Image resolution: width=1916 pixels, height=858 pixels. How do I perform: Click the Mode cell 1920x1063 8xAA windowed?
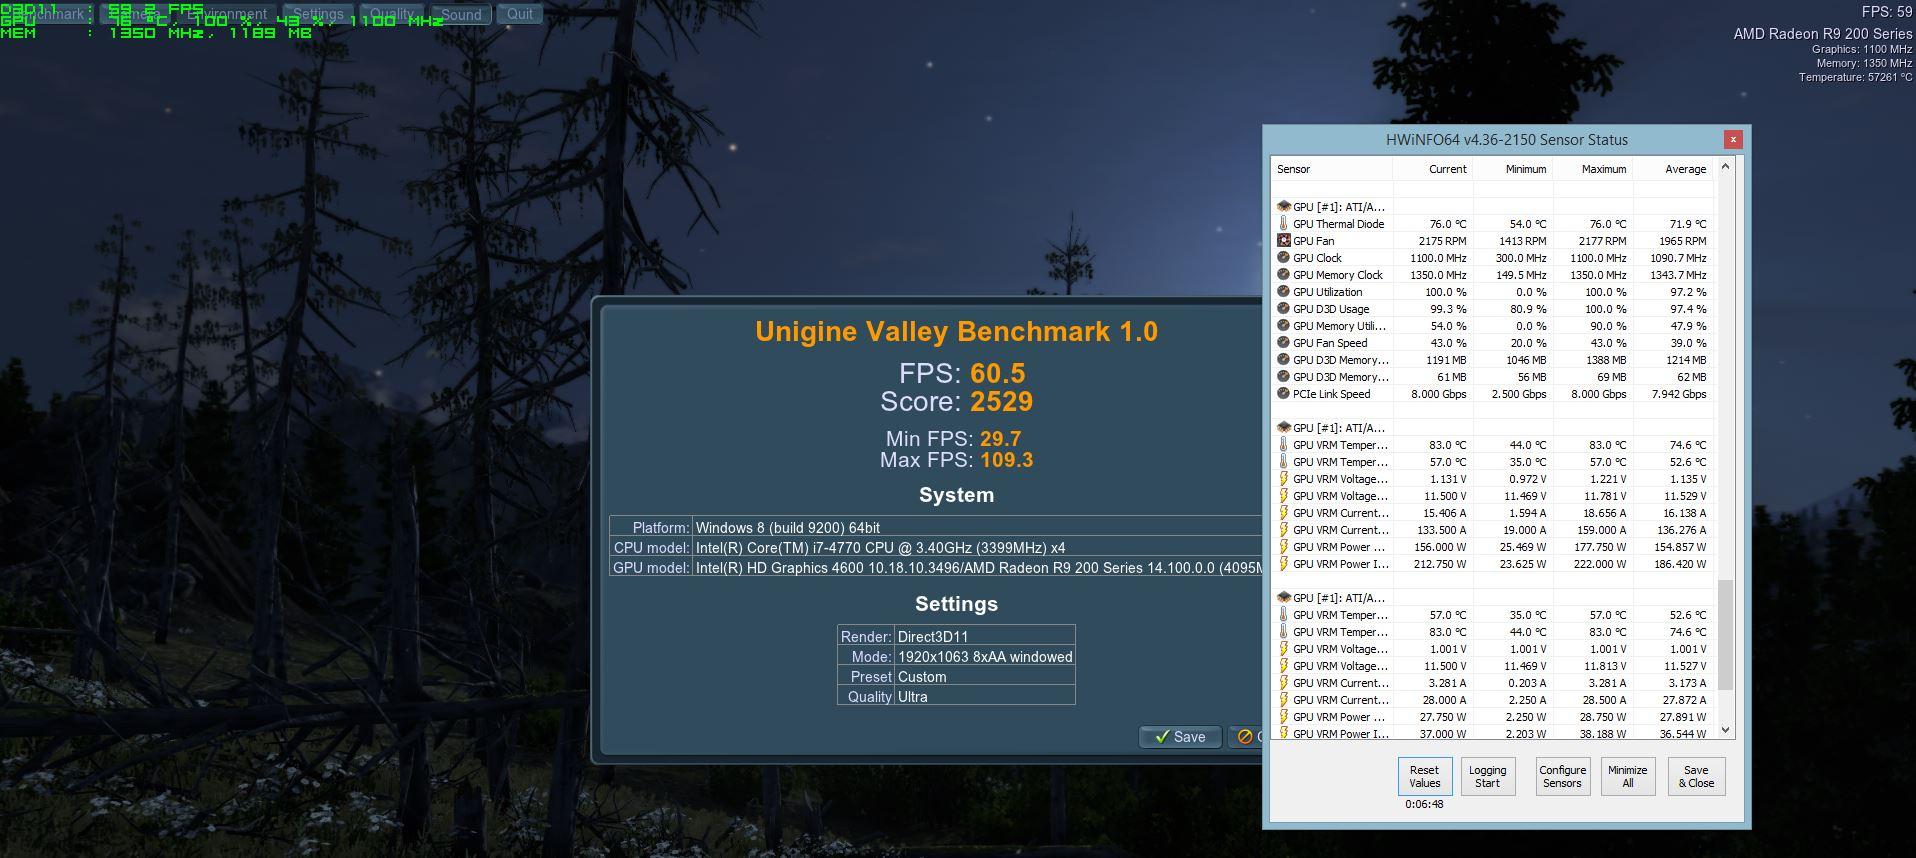click(x=984, y=657)
